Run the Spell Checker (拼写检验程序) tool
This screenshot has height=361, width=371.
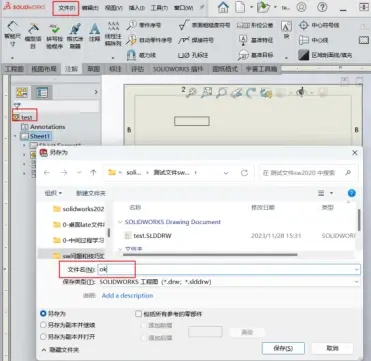[54, 36]
